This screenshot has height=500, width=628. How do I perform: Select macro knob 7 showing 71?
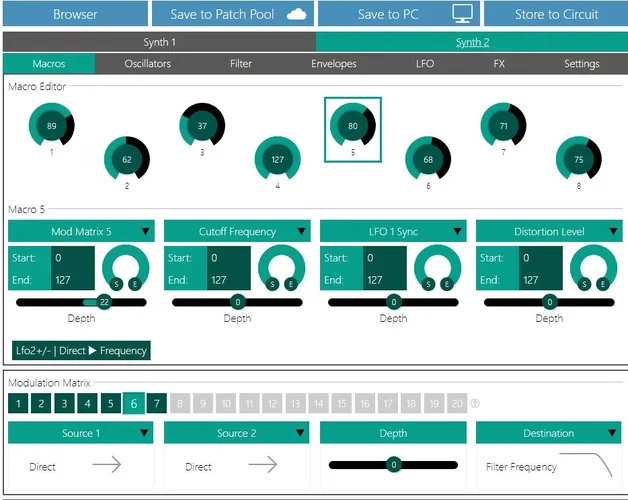pos(503,125)
